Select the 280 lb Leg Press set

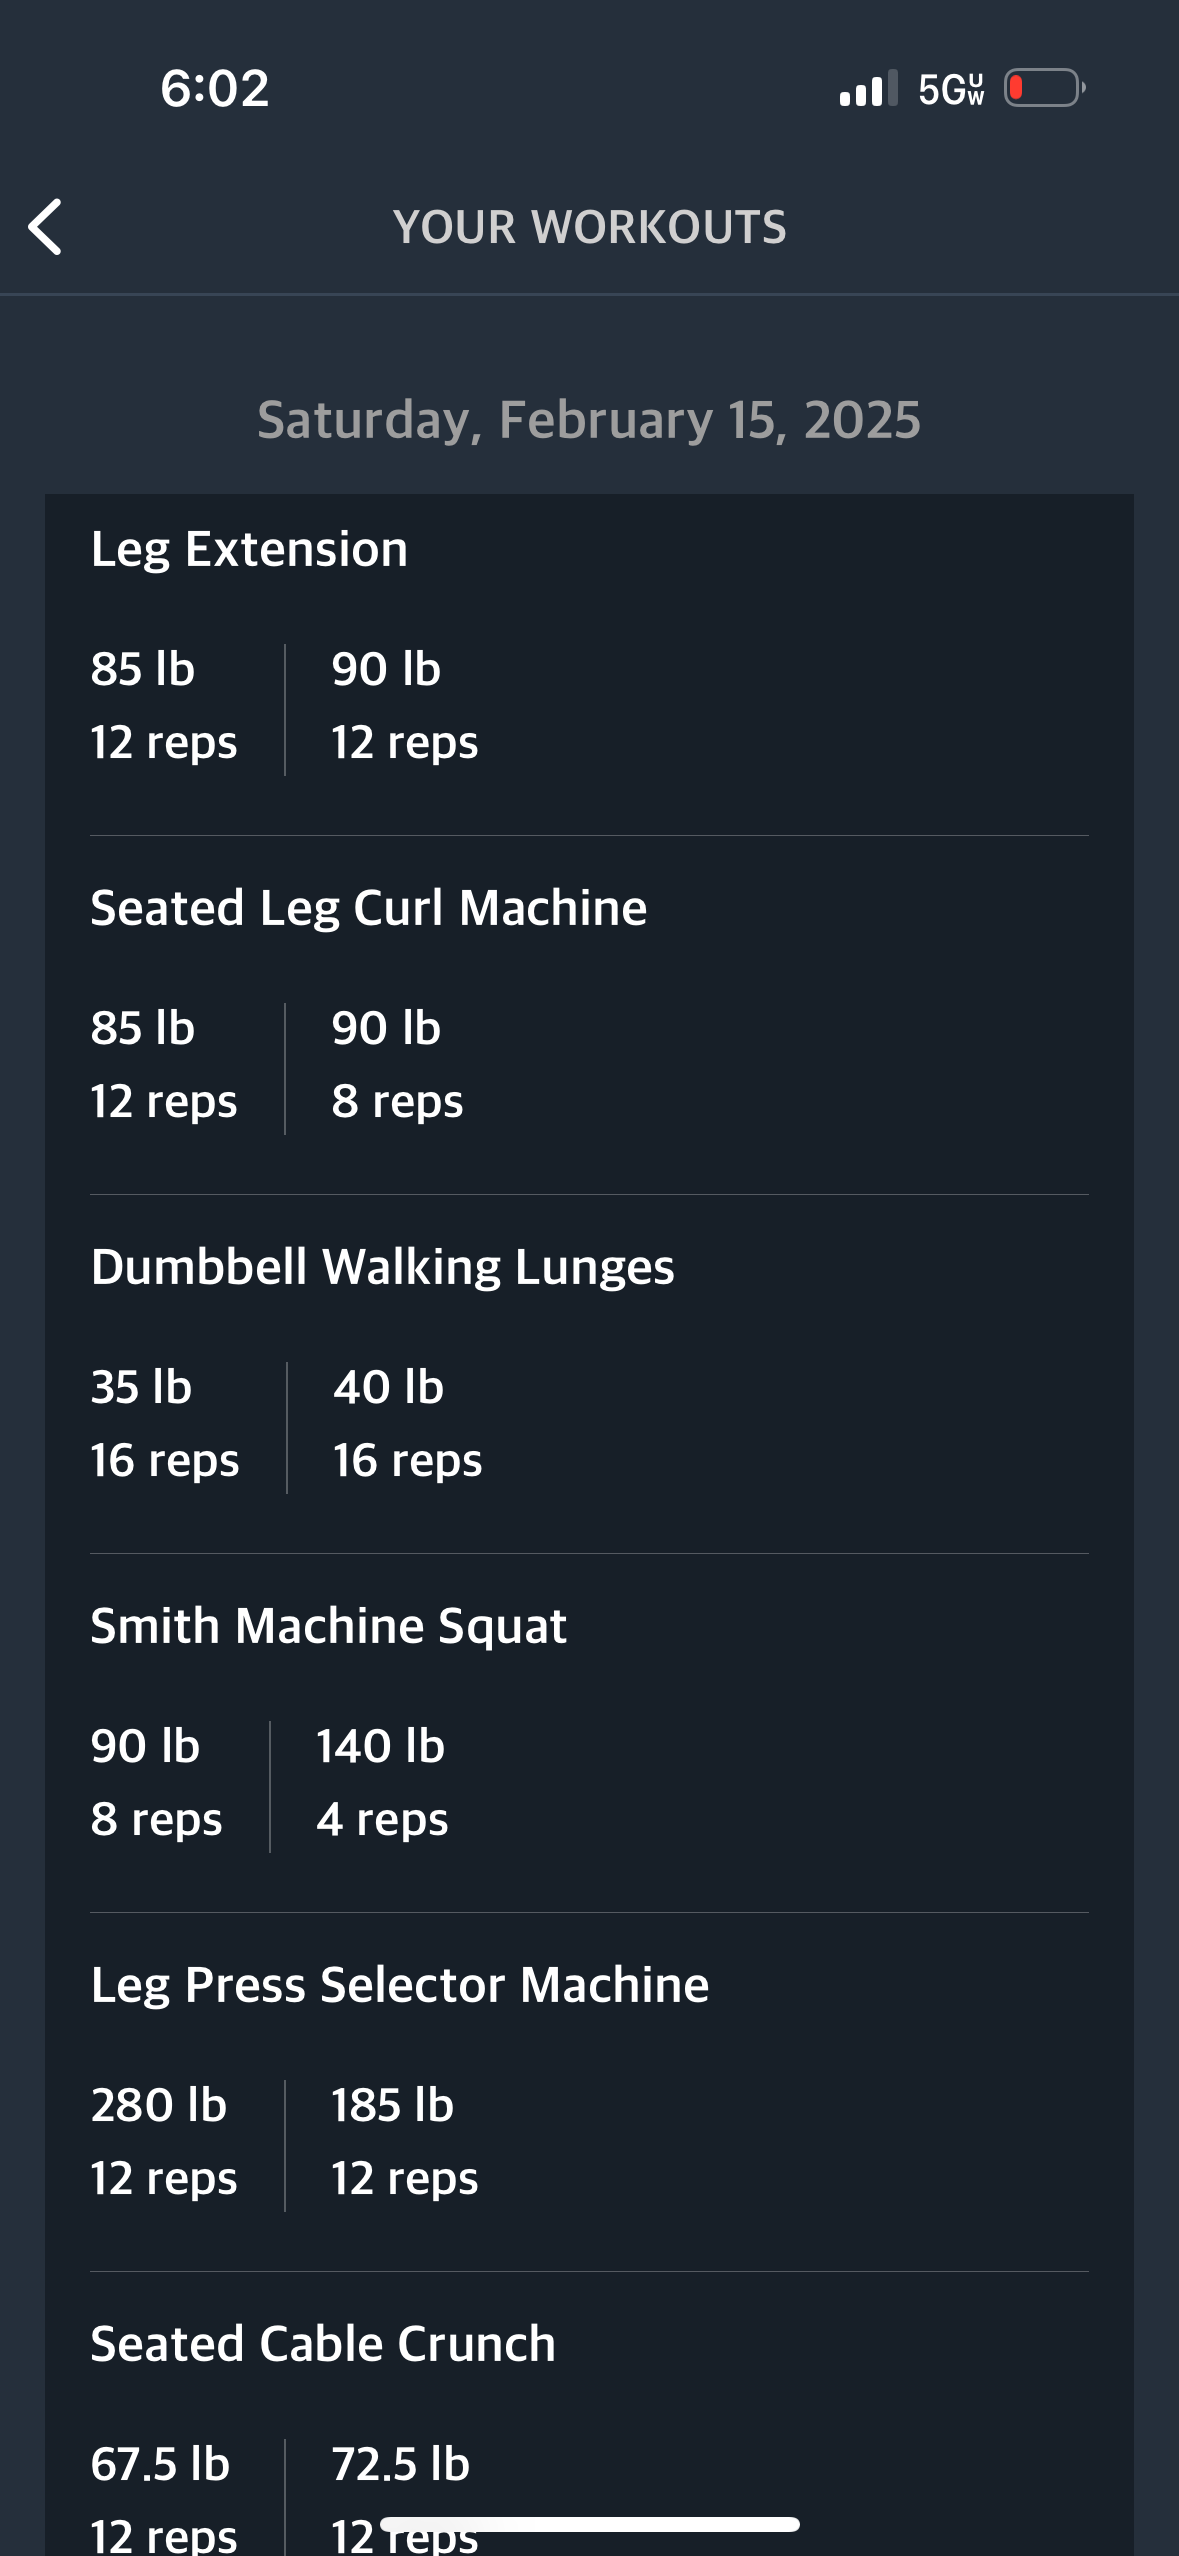coord(164,2142)
